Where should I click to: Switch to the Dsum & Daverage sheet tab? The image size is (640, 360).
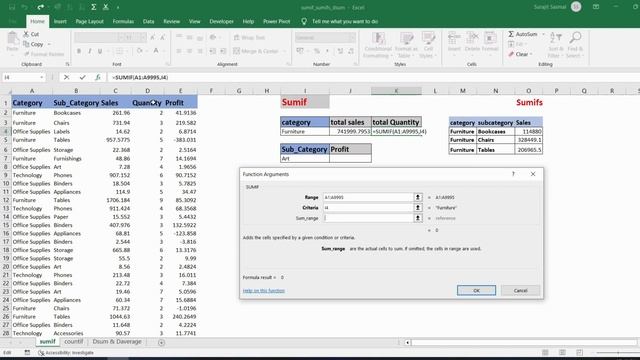(117, 342)
